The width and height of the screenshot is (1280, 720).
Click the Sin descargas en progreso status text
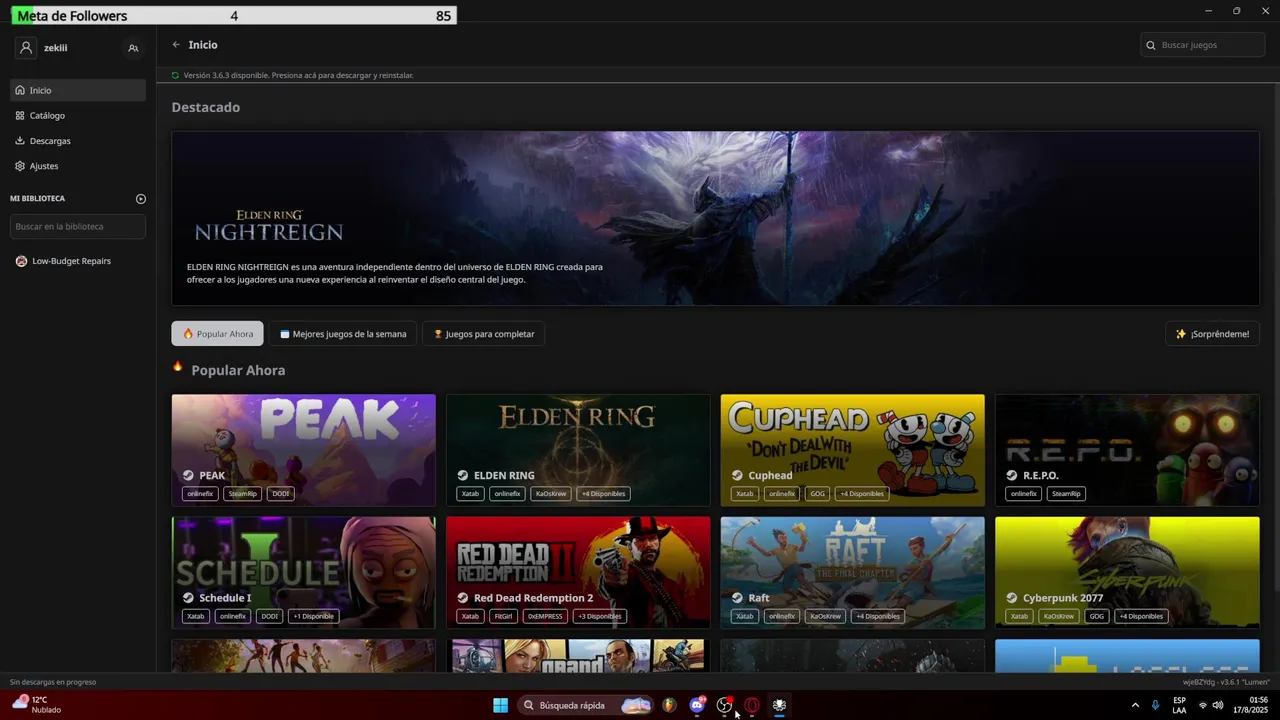click(53, 682)
